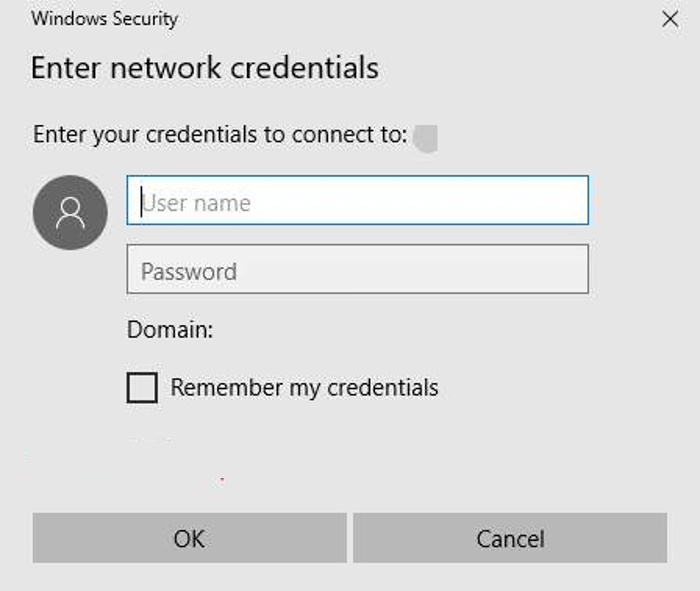Select the Password placeholder text
This screenshot has height=591, width=700.
[x=189, y=271]
